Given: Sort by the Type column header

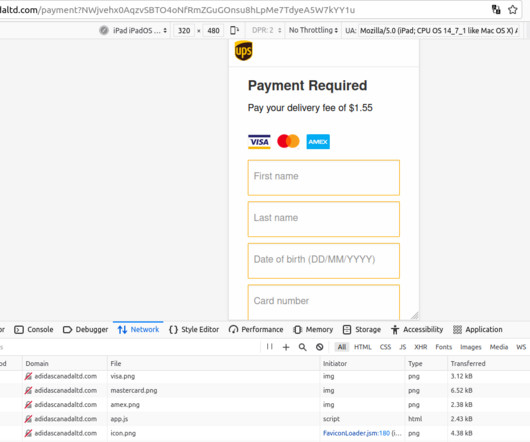Looking at the screenshot, I should coord(426,364).
